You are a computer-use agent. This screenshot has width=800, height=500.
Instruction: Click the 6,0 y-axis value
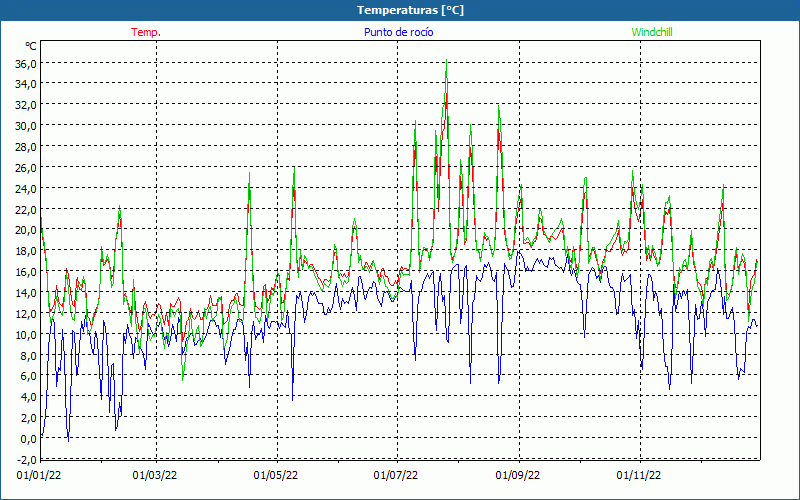28,376
